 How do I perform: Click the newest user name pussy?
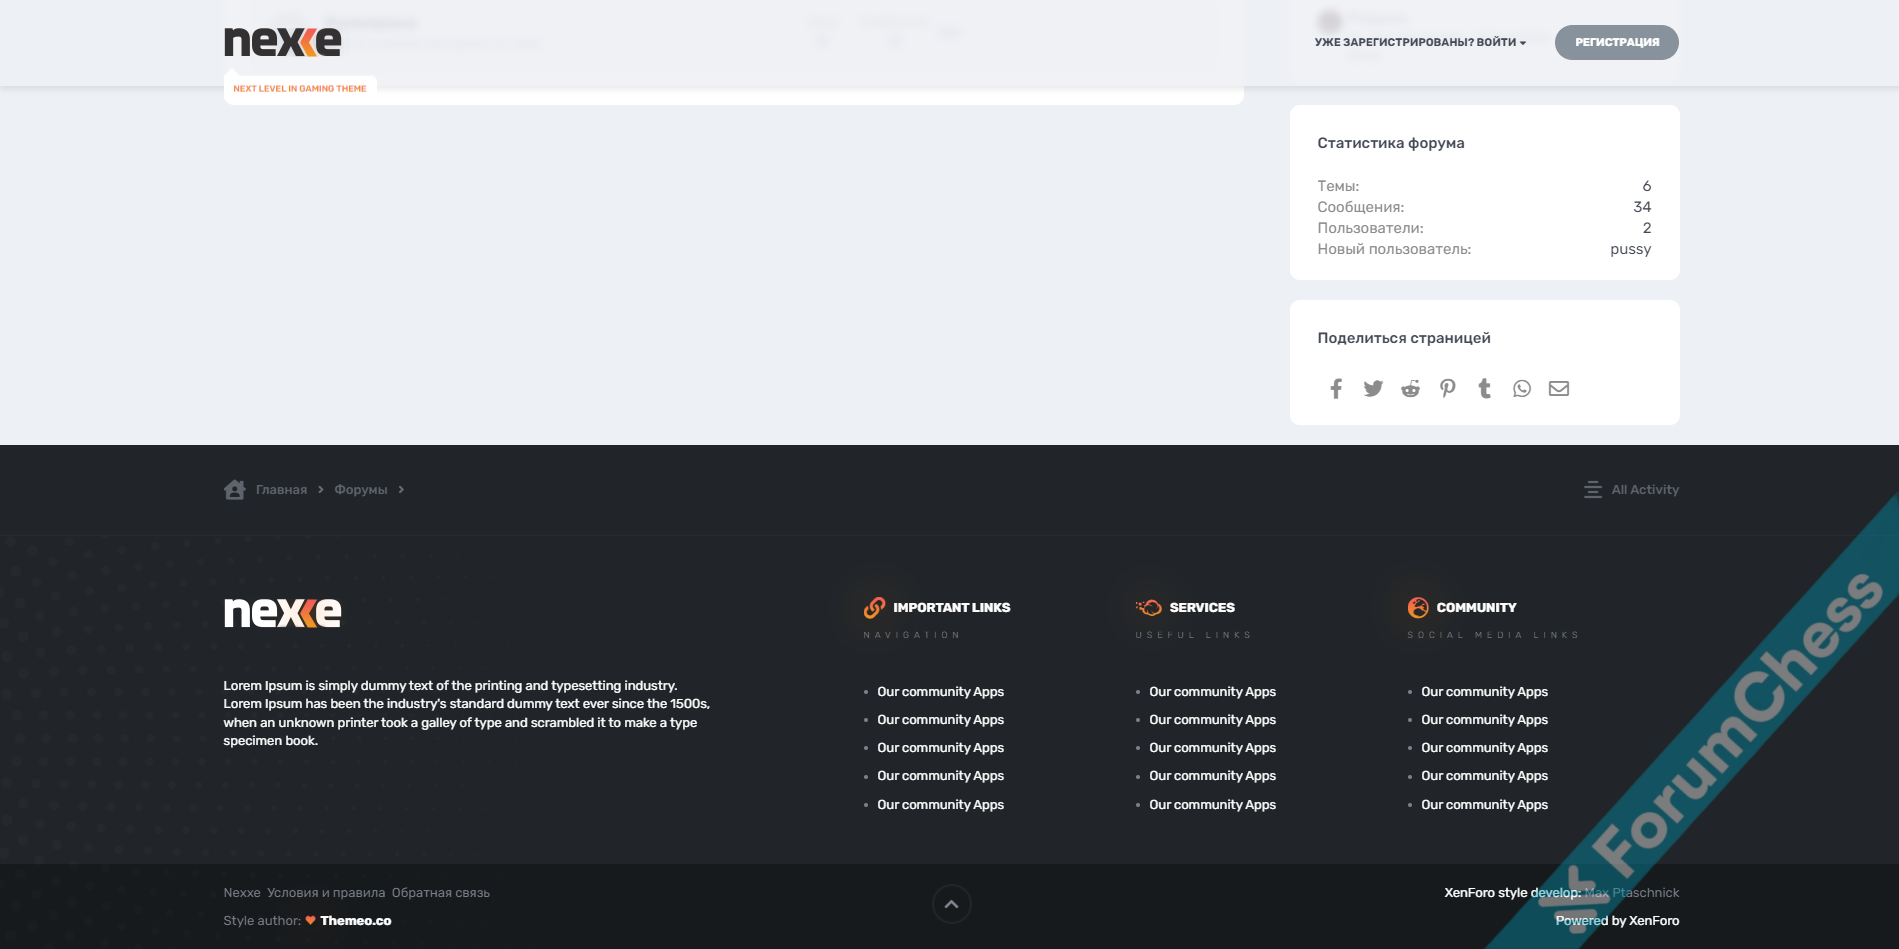point(1630,249)
